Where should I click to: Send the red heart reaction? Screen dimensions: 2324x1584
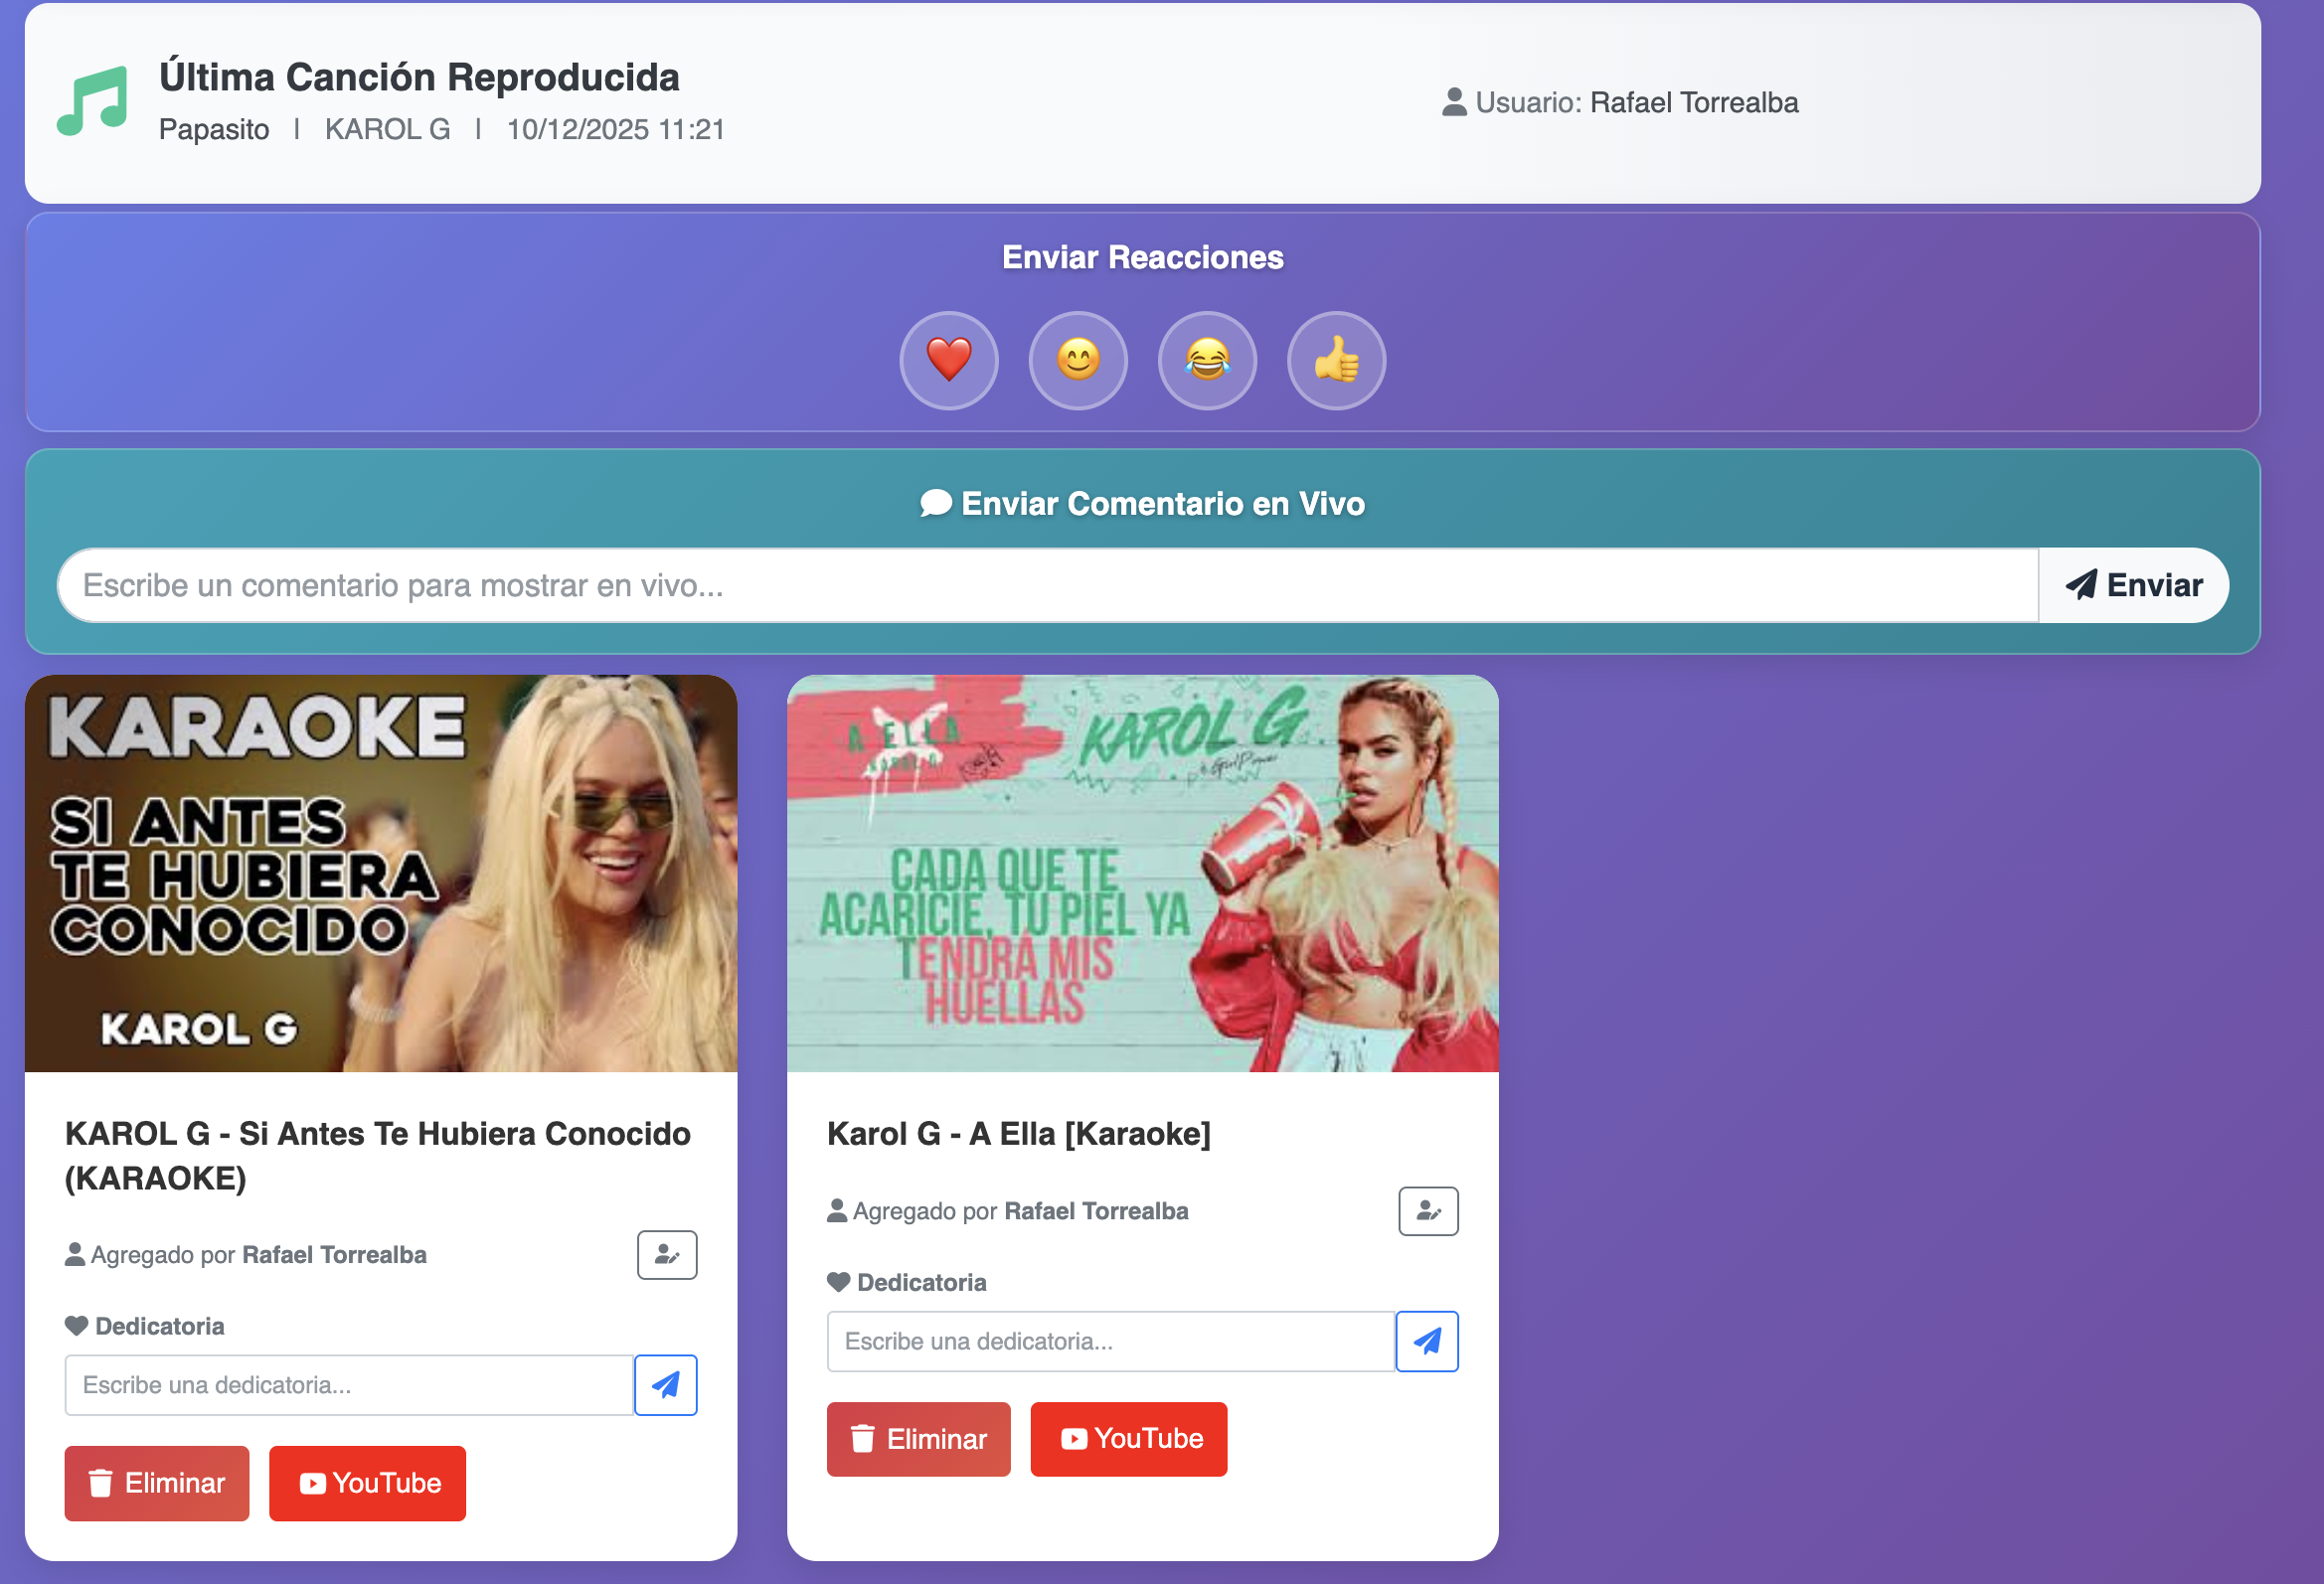coord(948,360)
